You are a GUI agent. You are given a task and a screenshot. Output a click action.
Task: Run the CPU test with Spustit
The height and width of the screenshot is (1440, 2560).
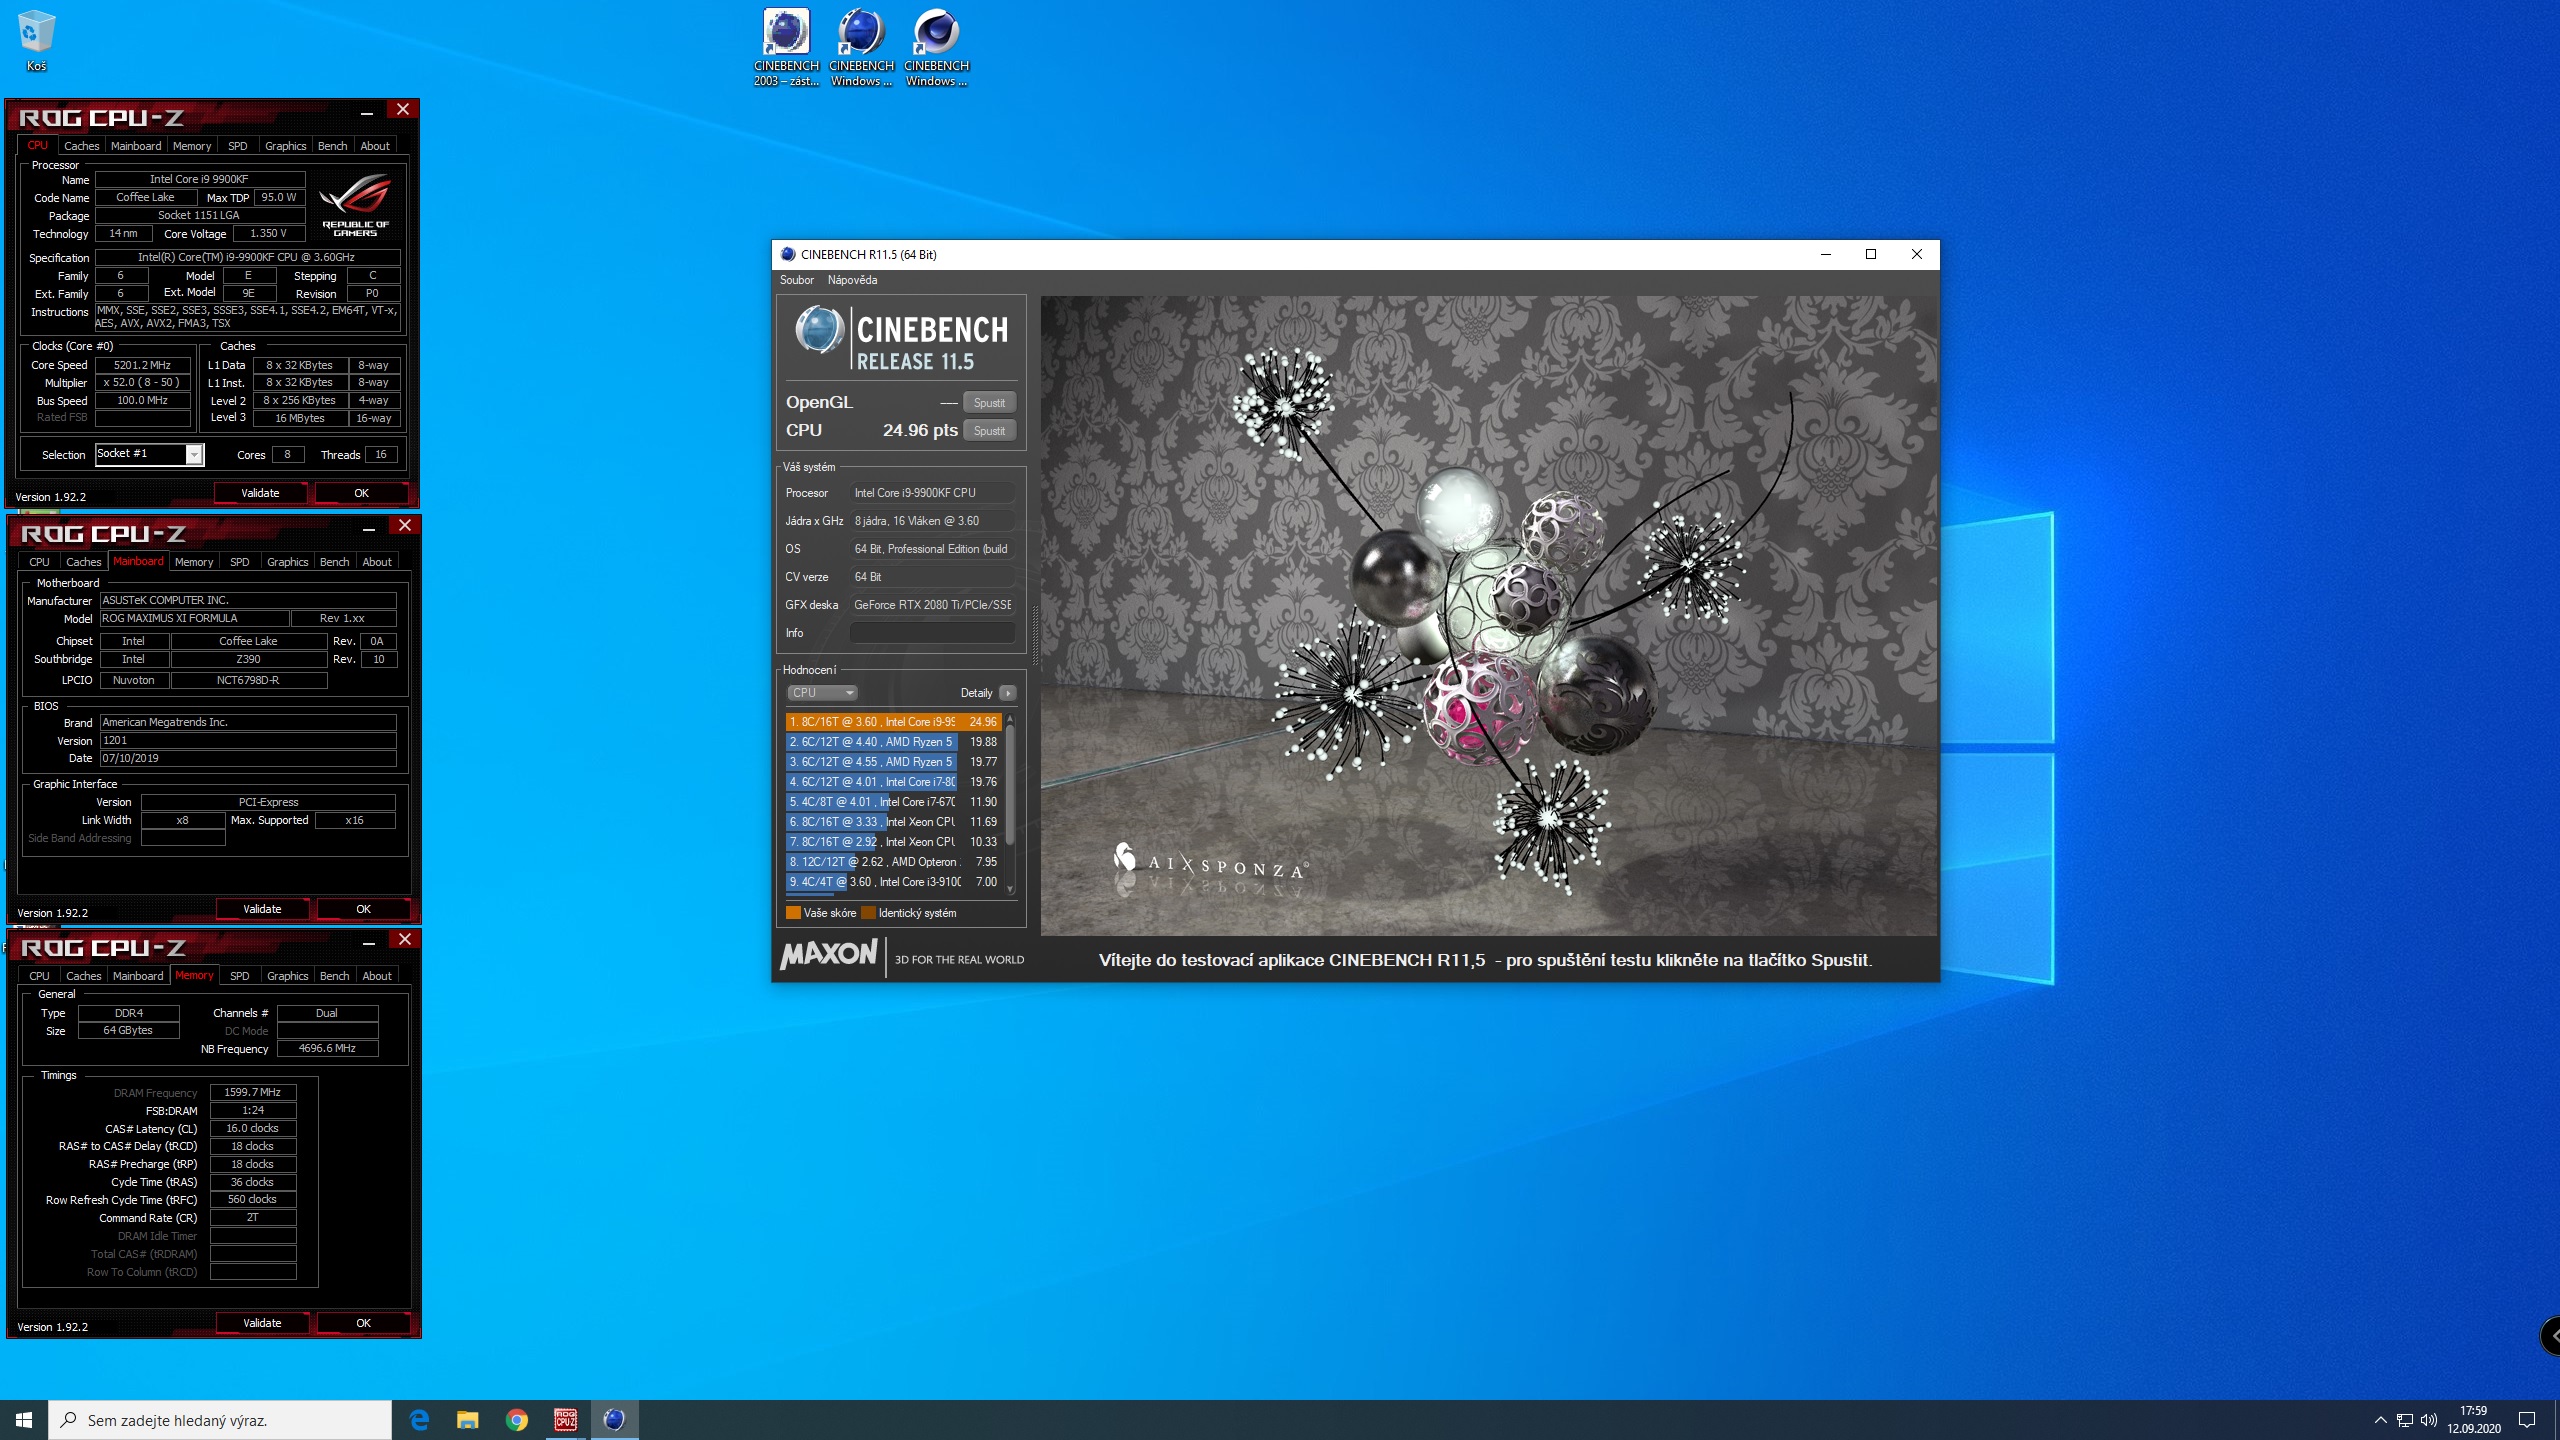pos(989,430)
